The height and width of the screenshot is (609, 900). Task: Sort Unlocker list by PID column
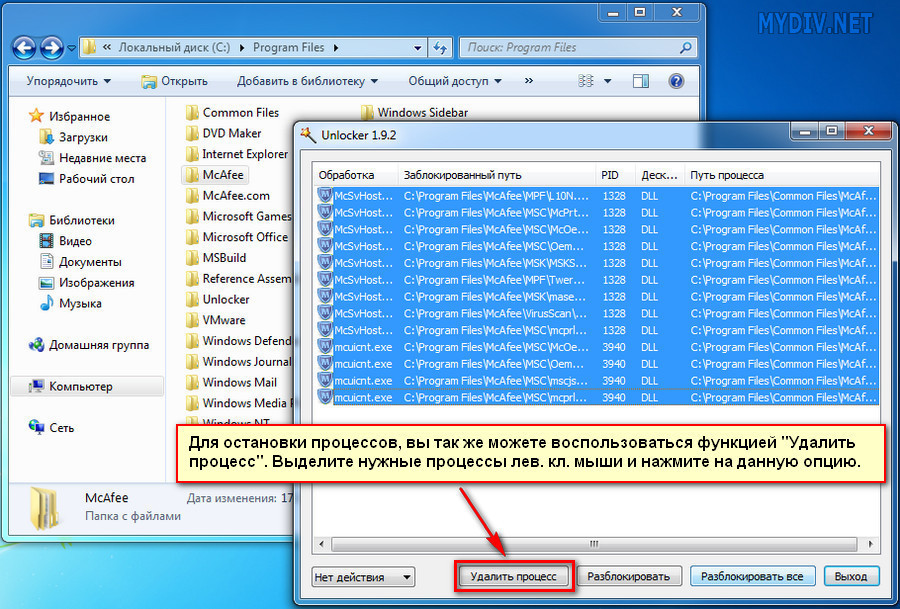pyautogui.click(x=616, y=175)
